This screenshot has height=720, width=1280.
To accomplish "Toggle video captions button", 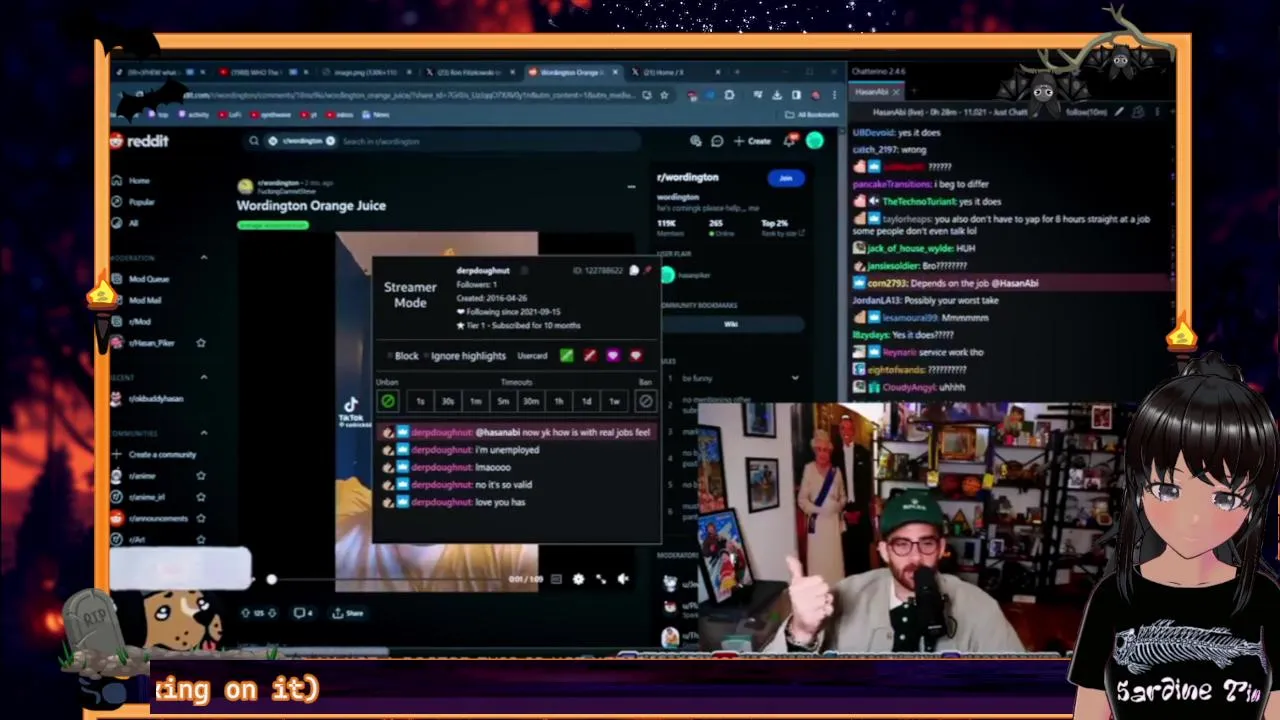I will [x=555, y=579].
